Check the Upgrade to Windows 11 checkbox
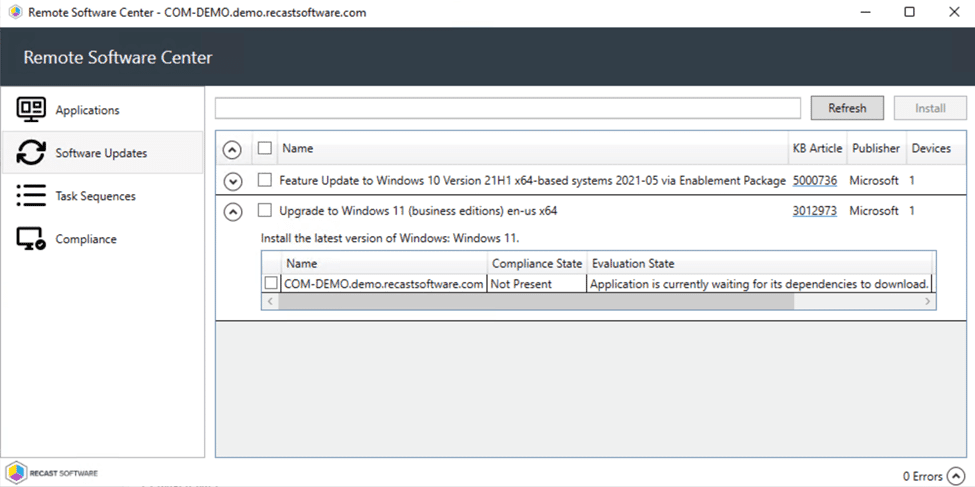975x487 pixels. [265, 211]
